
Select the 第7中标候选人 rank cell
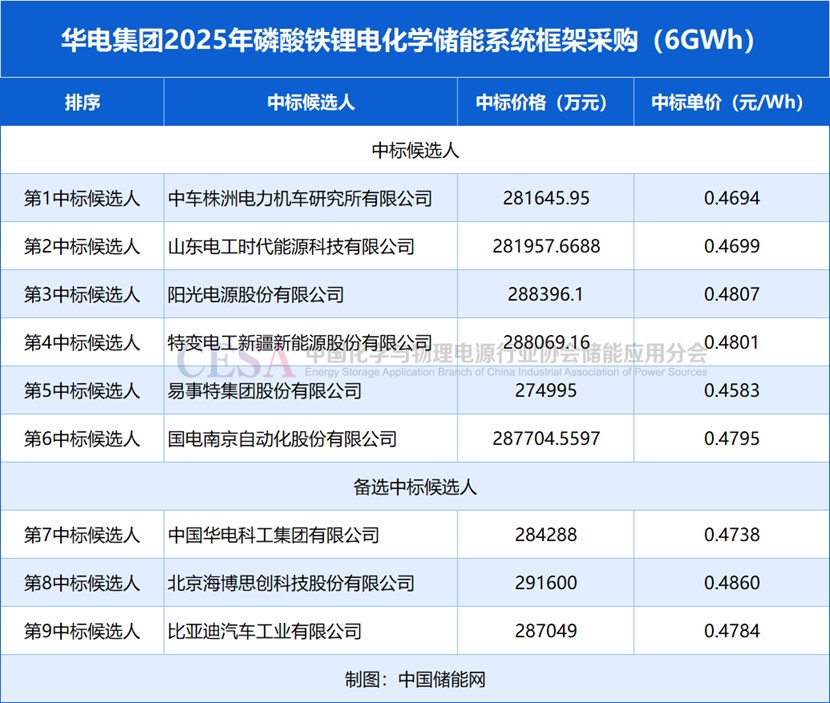82,535
